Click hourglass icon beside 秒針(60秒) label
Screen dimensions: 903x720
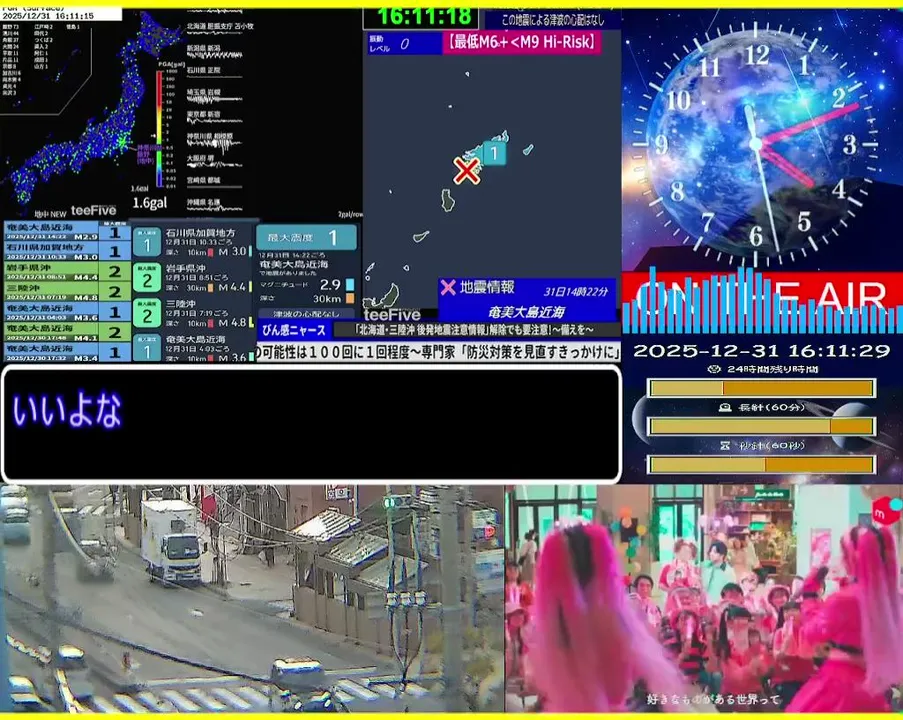click(x=725, y=445)
